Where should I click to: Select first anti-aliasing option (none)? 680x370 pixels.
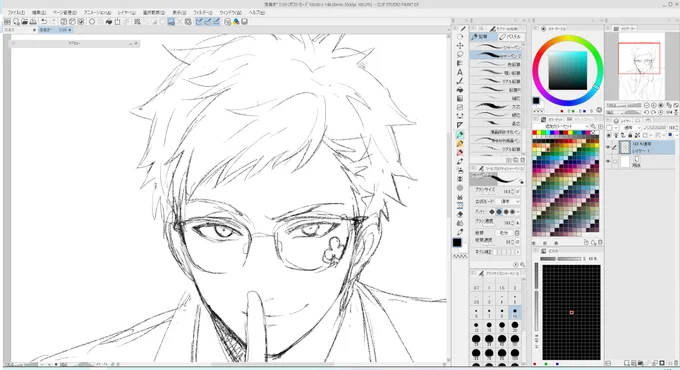tap(492, 212)
